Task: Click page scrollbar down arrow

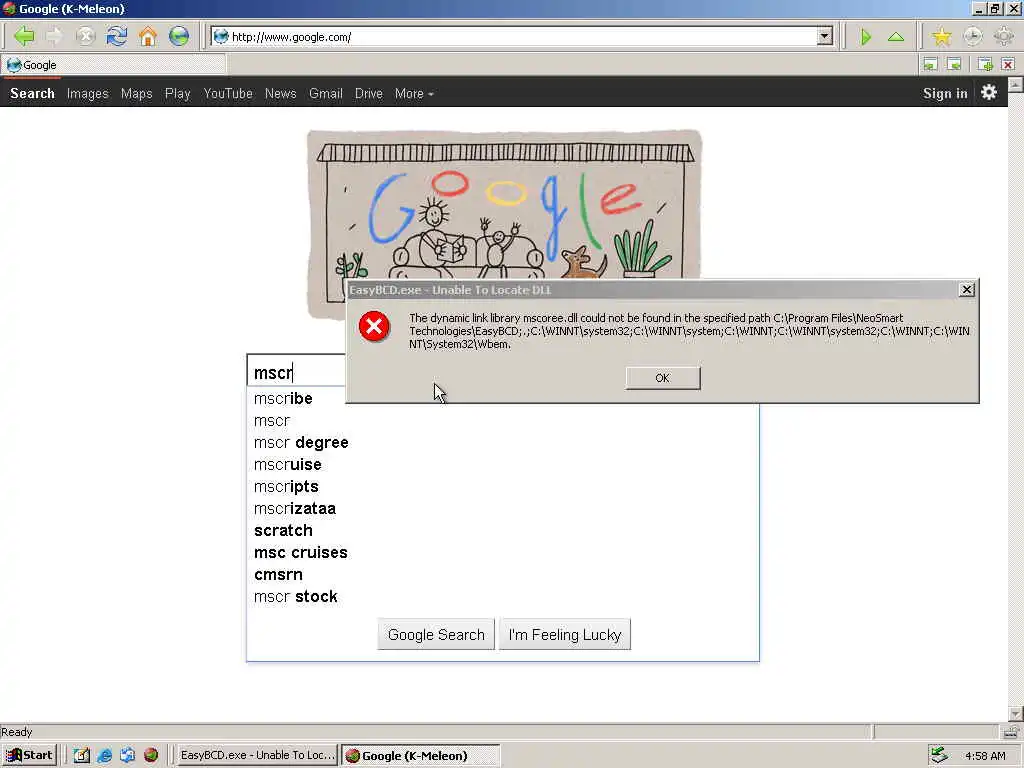Action: [1016, 714]
